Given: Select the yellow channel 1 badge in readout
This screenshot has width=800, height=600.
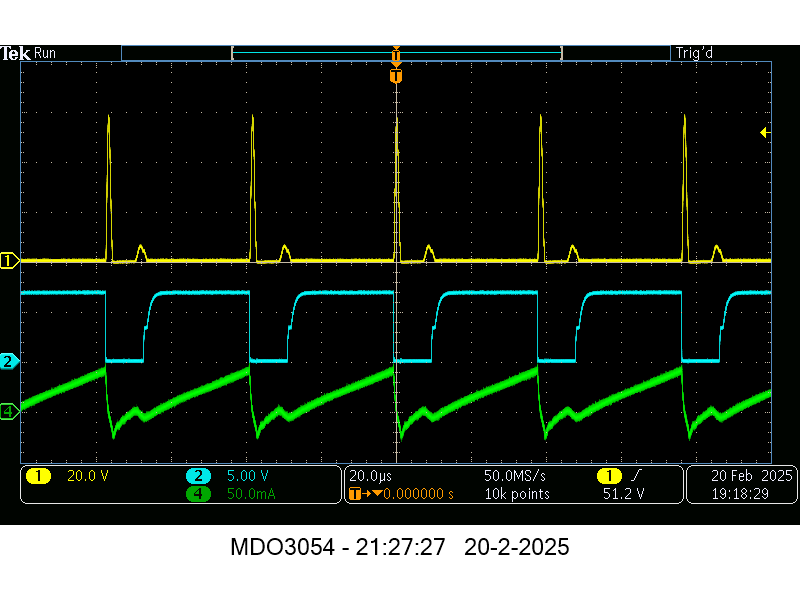Looking at the screenshot, I should [38, 476].
